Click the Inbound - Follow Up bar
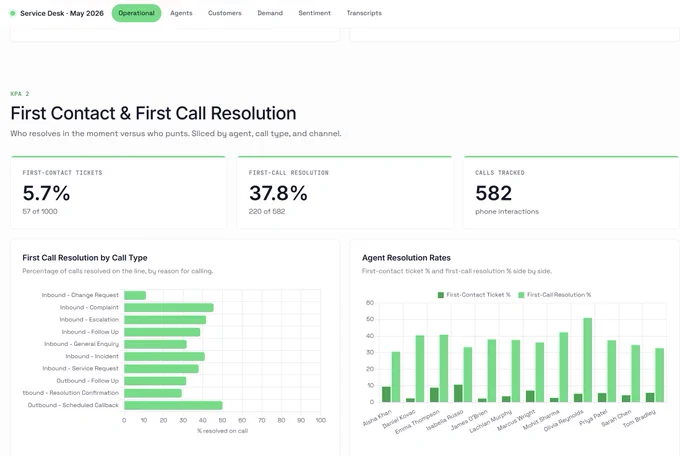This screenshot has width=680, height=456. (x=162, y=332)
